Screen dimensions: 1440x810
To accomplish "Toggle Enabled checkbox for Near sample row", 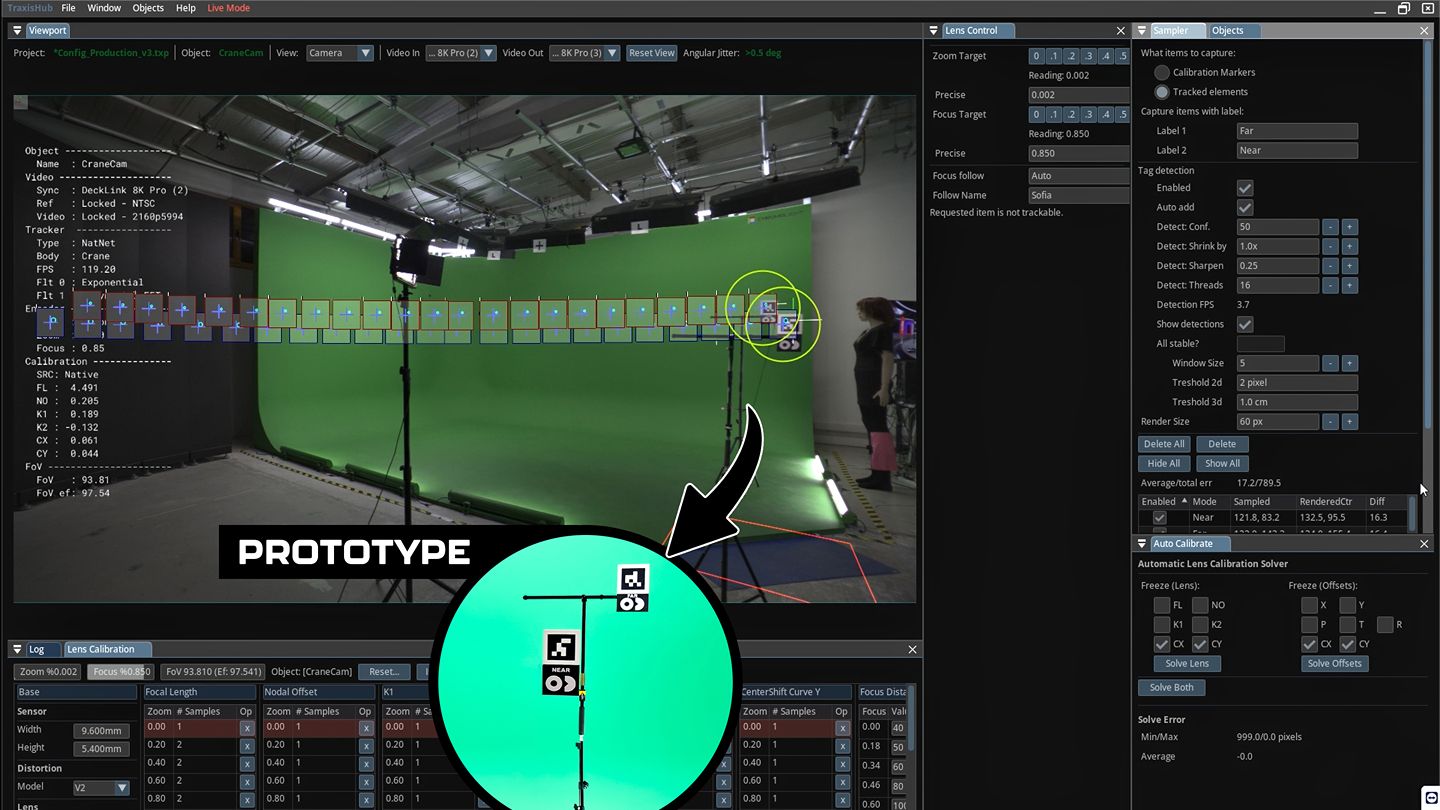I will pos(1160,518).
